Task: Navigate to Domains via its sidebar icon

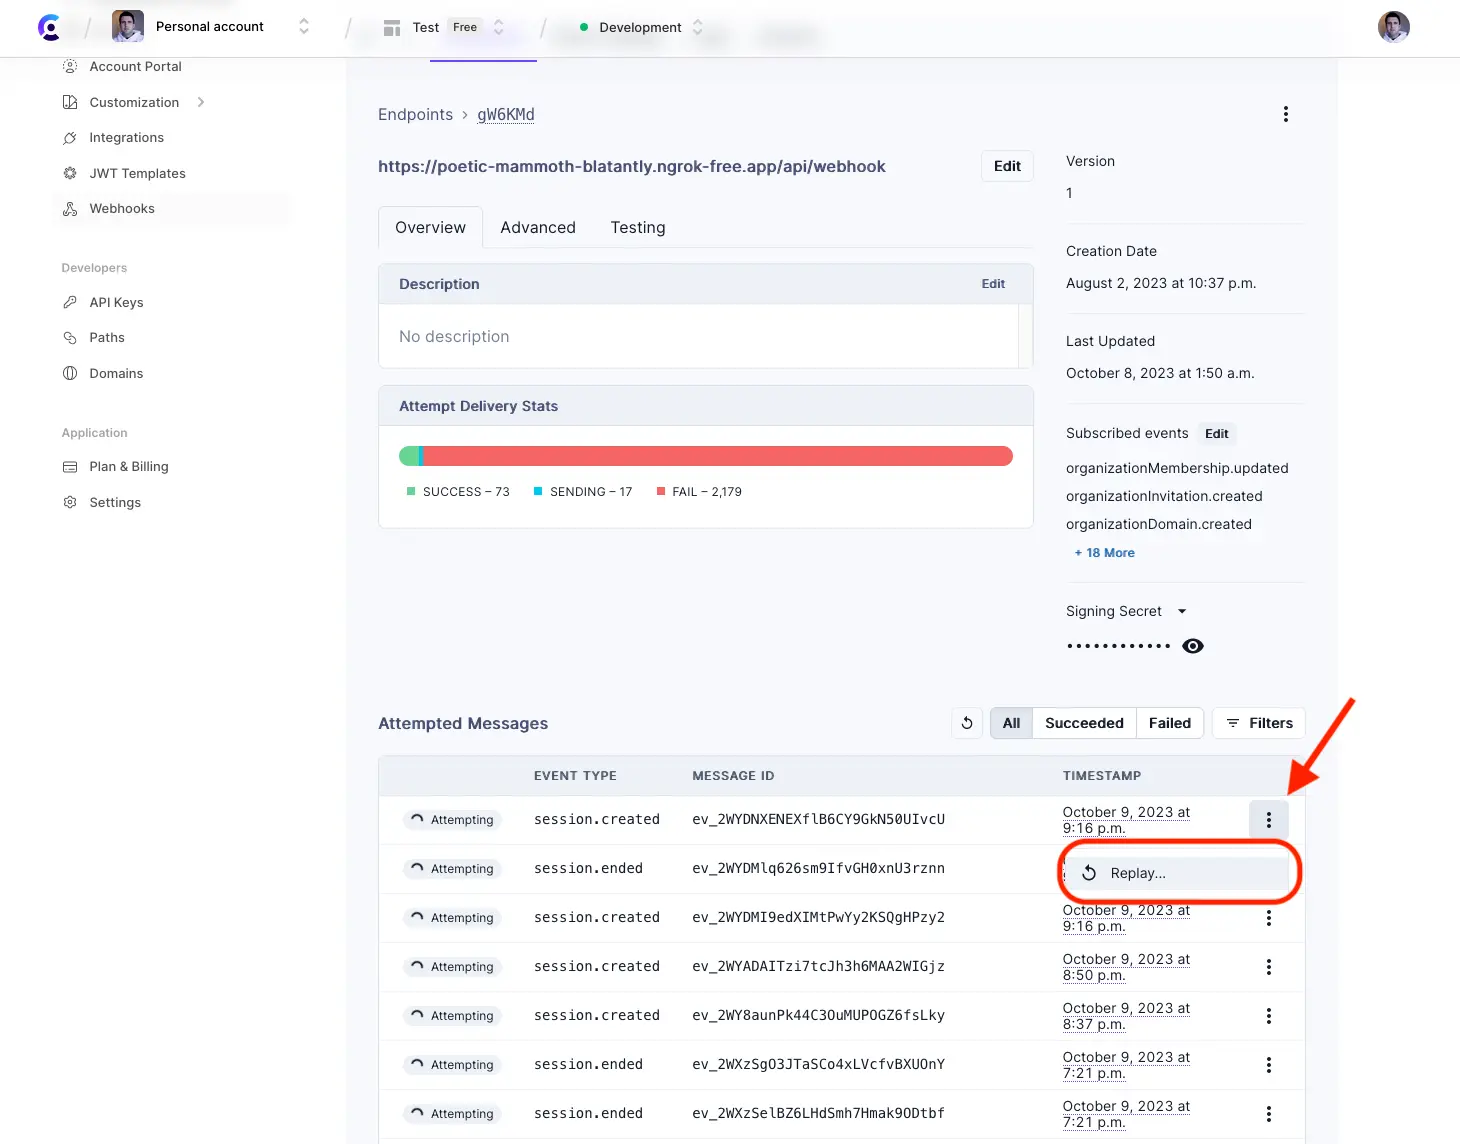Action: pos(69,373)
